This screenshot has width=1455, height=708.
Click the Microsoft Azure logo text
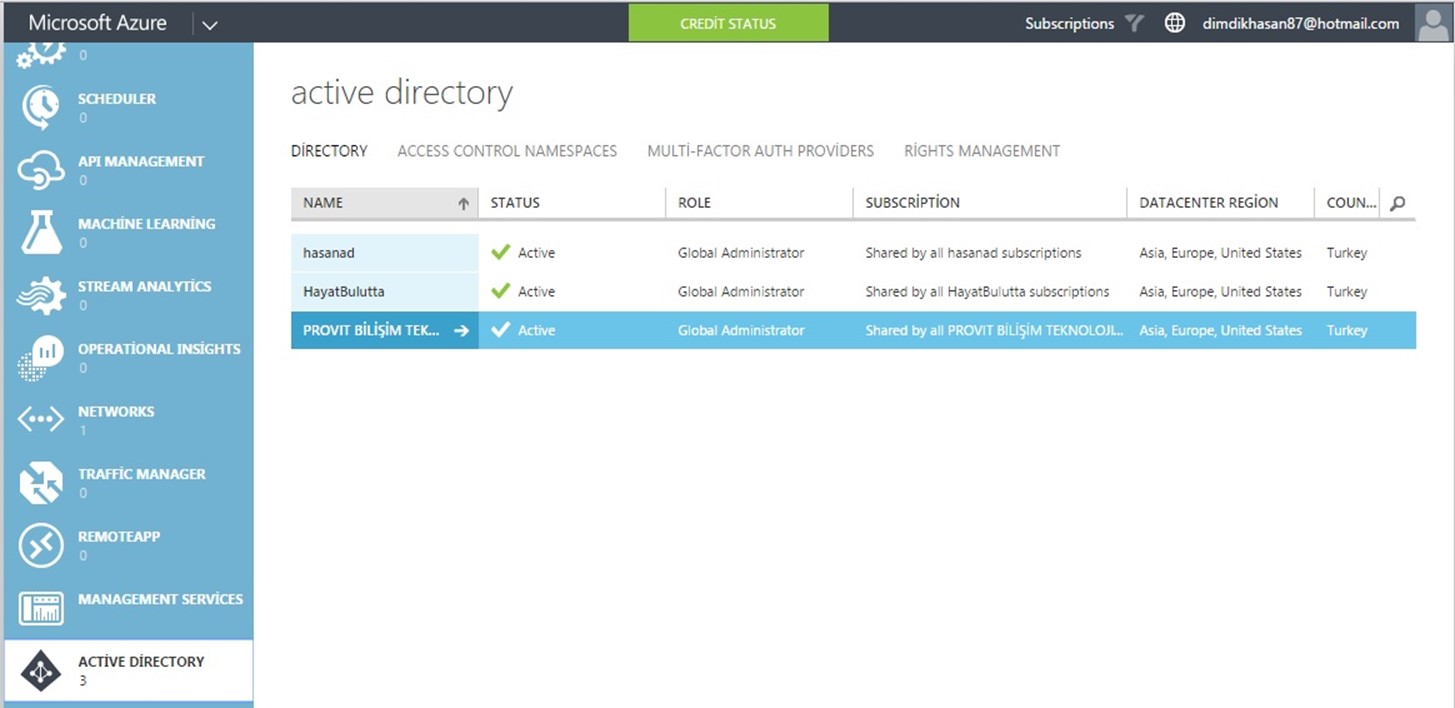tap(97, 22)
